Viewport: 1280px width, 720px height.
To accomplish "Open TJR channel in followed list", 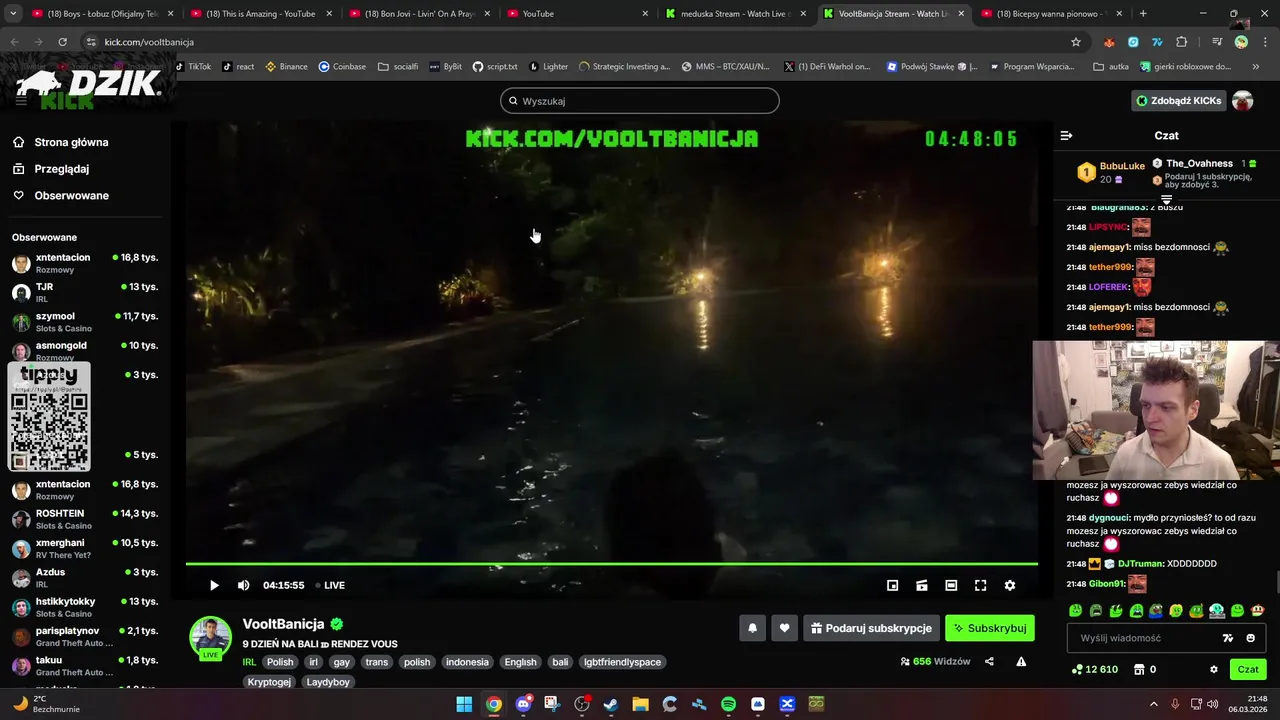I will pyautogui.click(x=85, y=292).
